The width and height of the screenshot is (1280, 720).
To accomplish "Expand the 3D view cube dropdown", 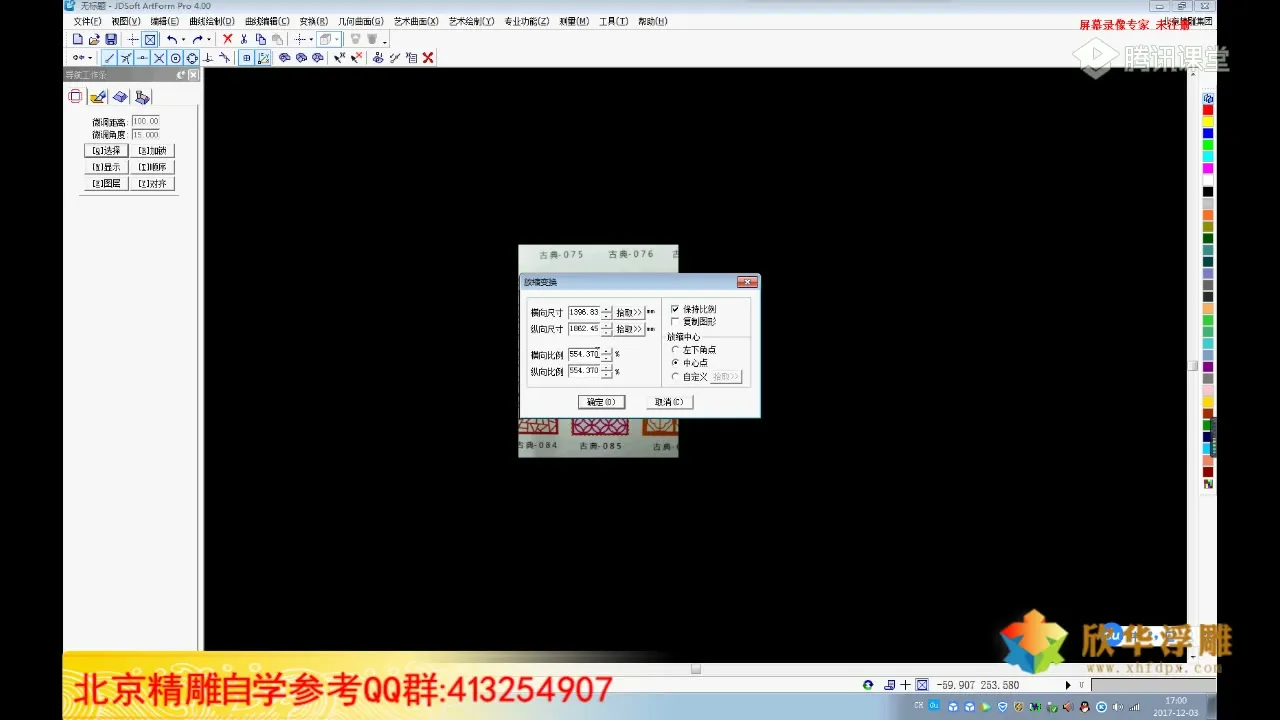I will [x=337, y=40].
